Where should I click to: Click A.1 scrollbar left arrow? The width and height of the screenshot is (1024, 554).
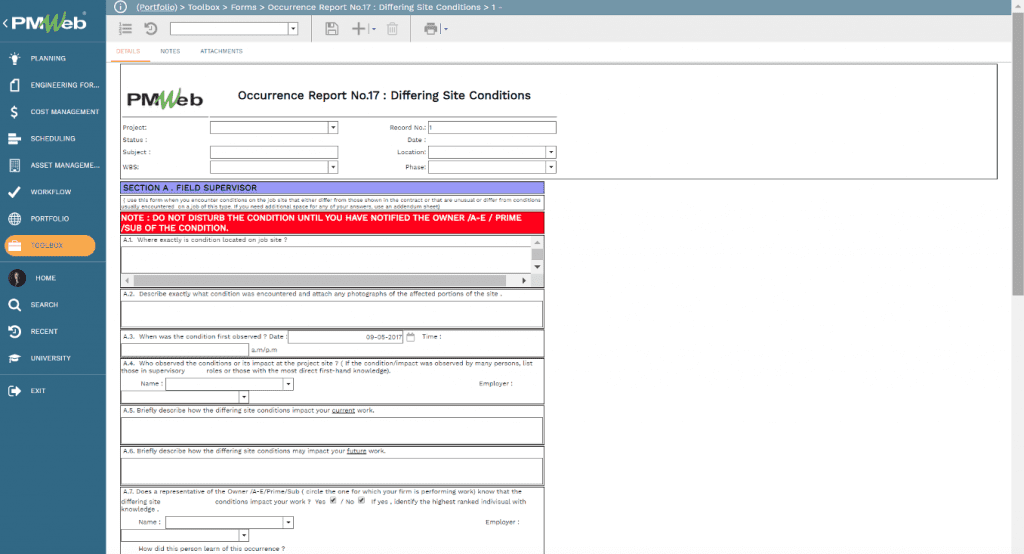127,280
